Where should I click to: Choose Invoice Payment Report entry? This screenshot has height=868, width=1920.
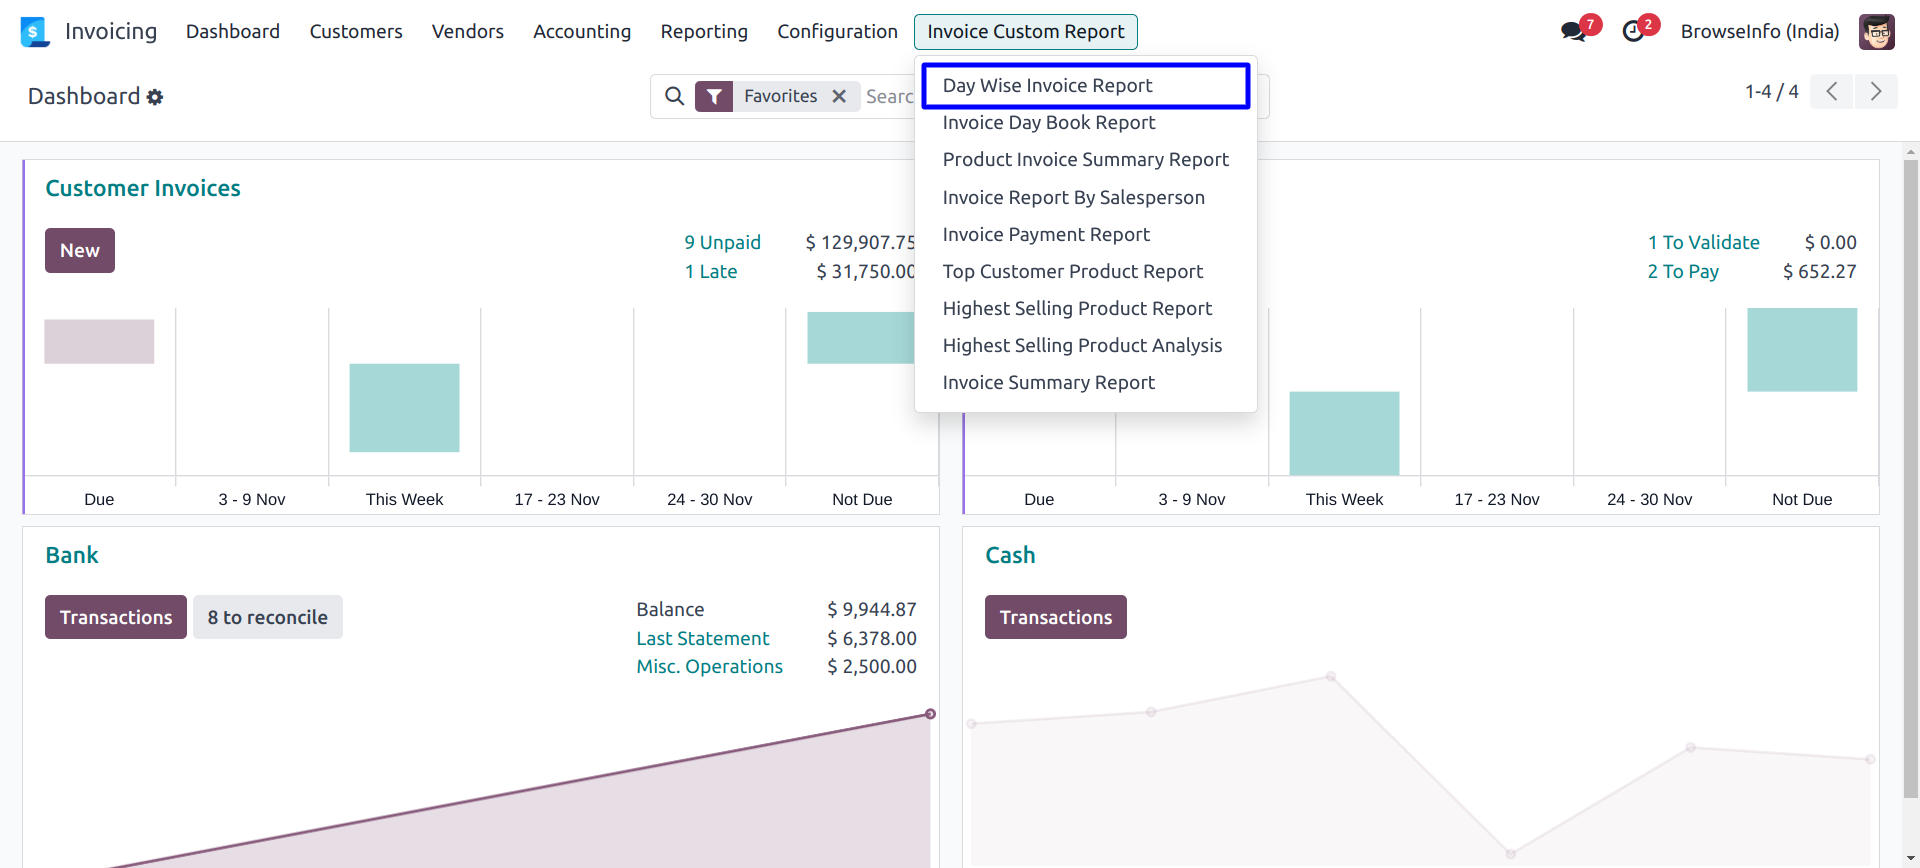tap(1046, 235)
